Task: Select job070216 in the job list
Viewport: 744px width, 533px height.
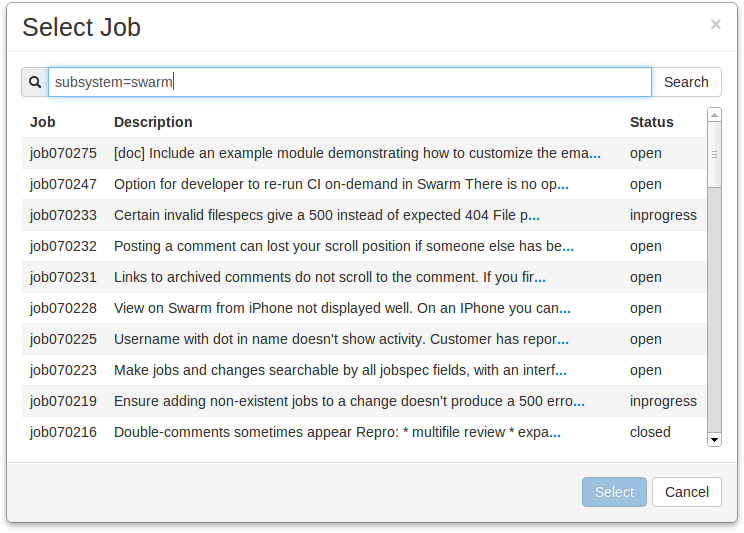Action: (x=364, y=432)
